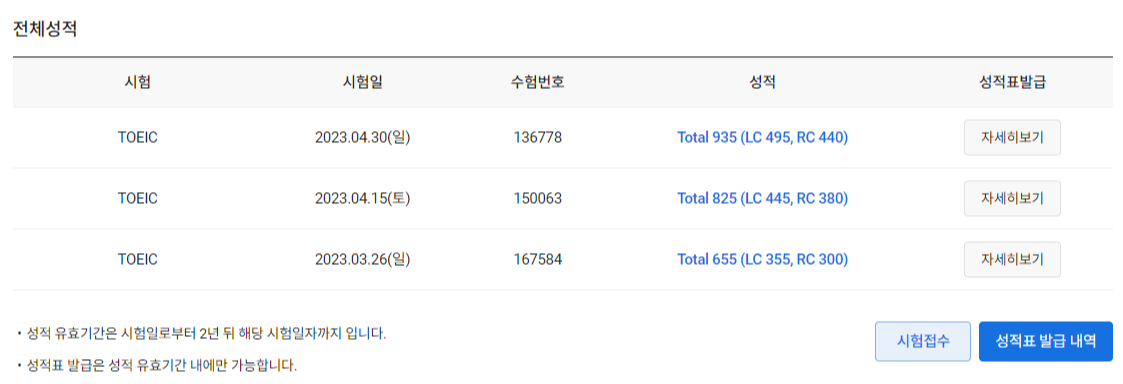Click the 시험일 column header

click(x=362, y=82)
